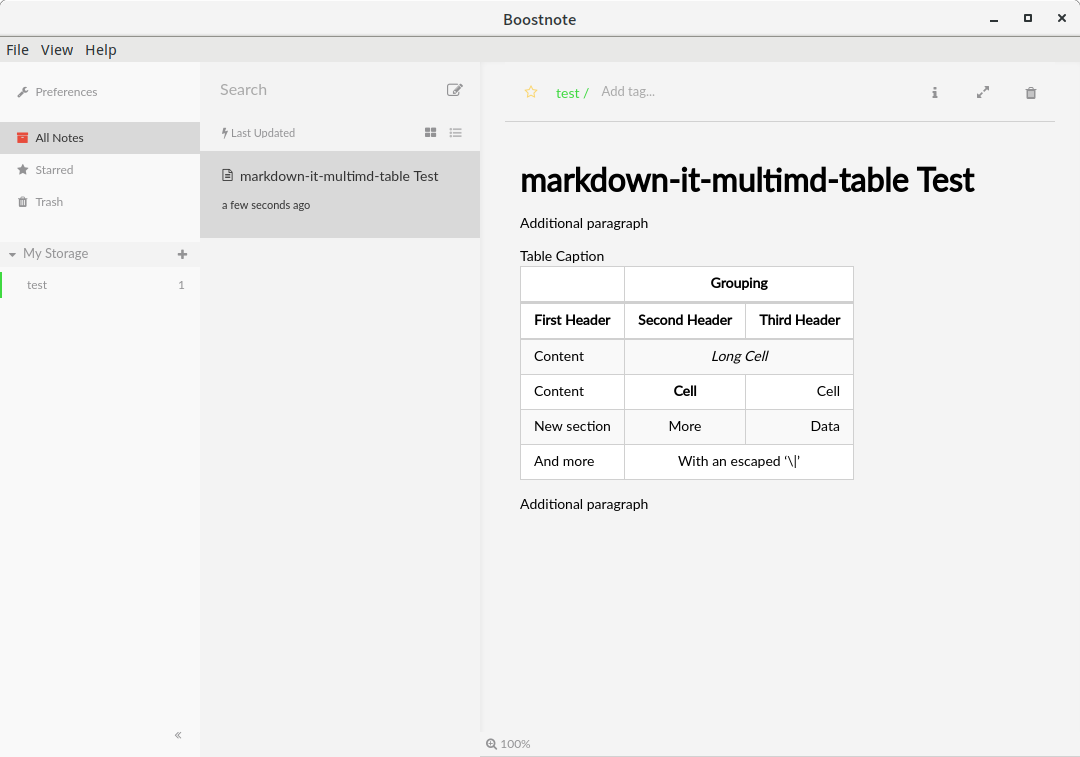The height and width of the screenshot is (757, 1080).
Task: Click the New section table cell
Action: pyautogui.click(x=572, y=426)
